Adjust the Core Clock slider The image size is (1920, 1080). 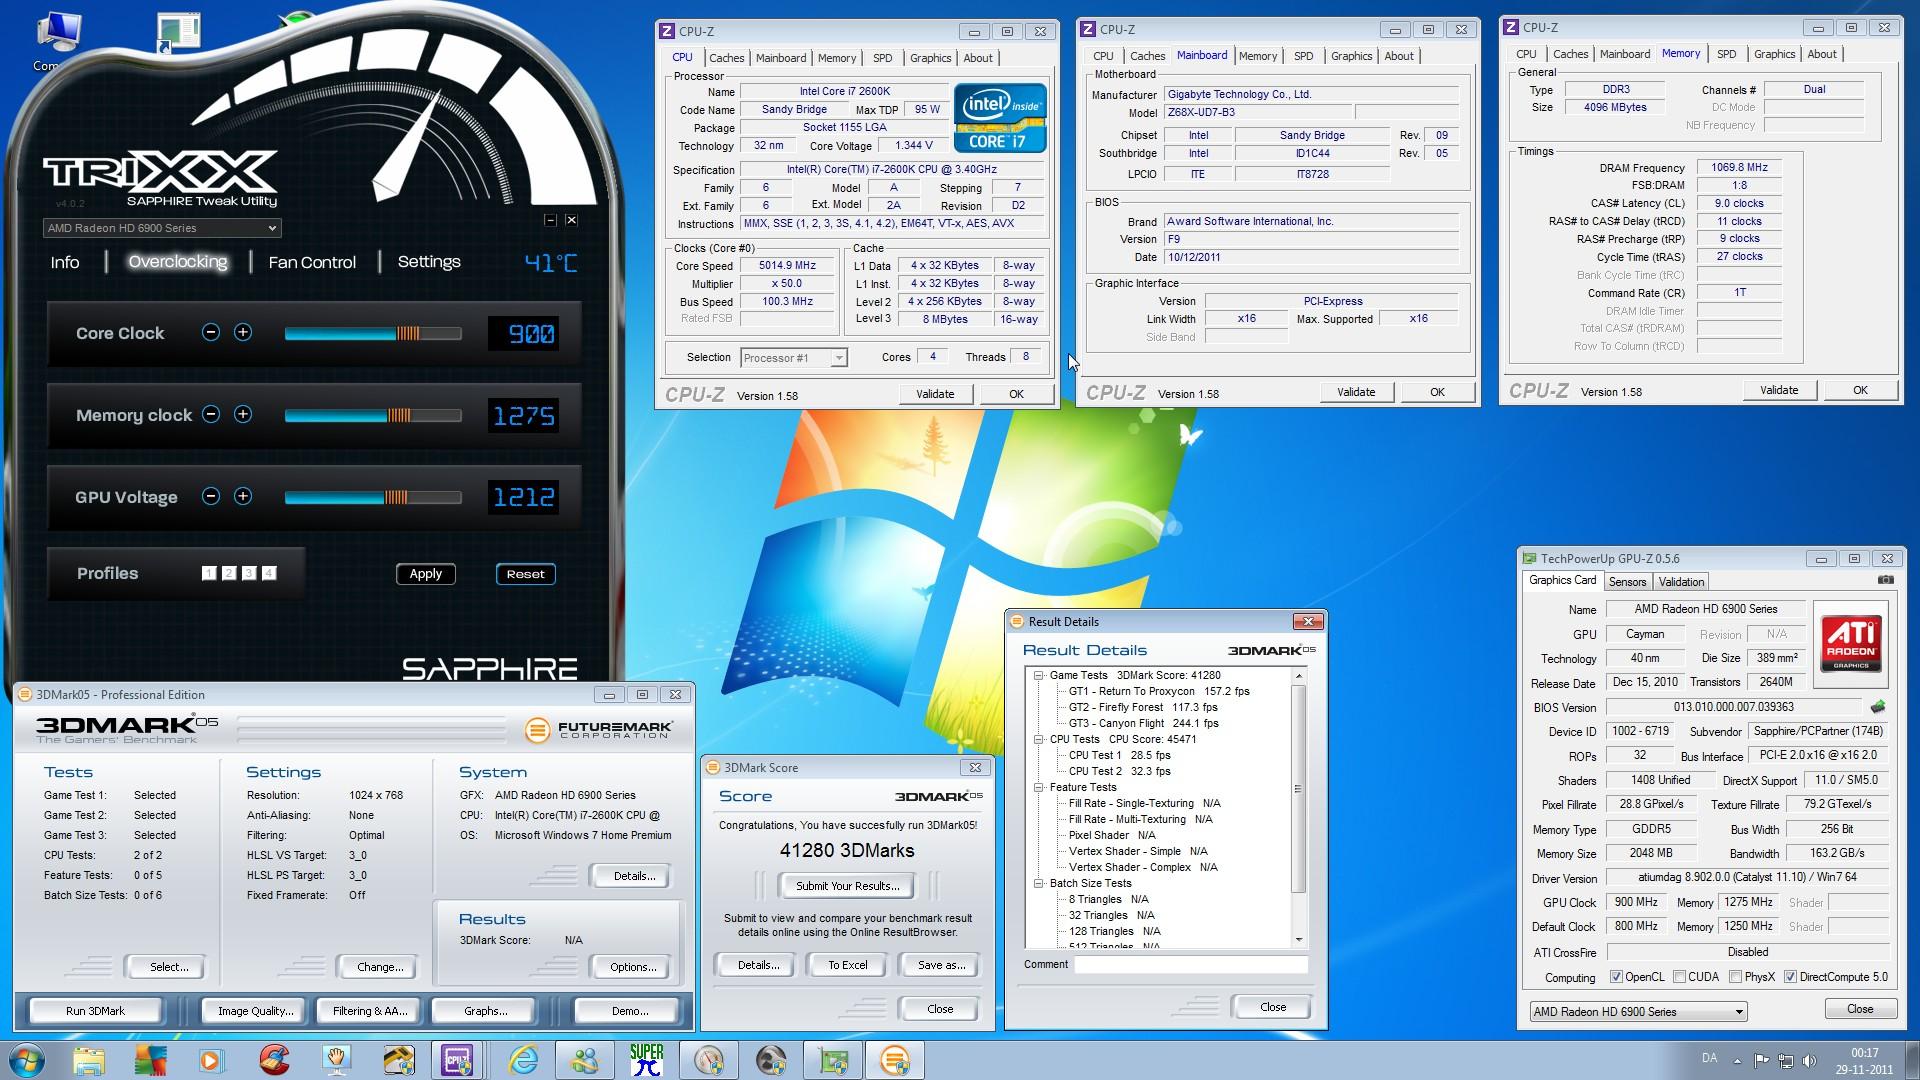pos(373,334)
